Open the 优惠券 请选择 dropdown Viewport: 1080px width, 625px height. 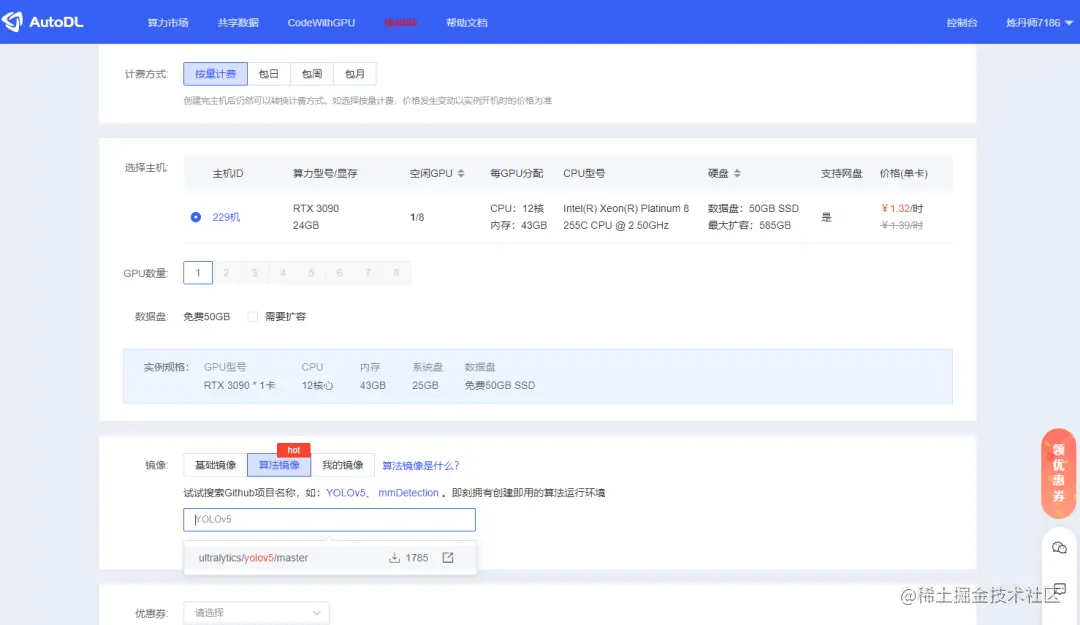[x=256, y=612]
